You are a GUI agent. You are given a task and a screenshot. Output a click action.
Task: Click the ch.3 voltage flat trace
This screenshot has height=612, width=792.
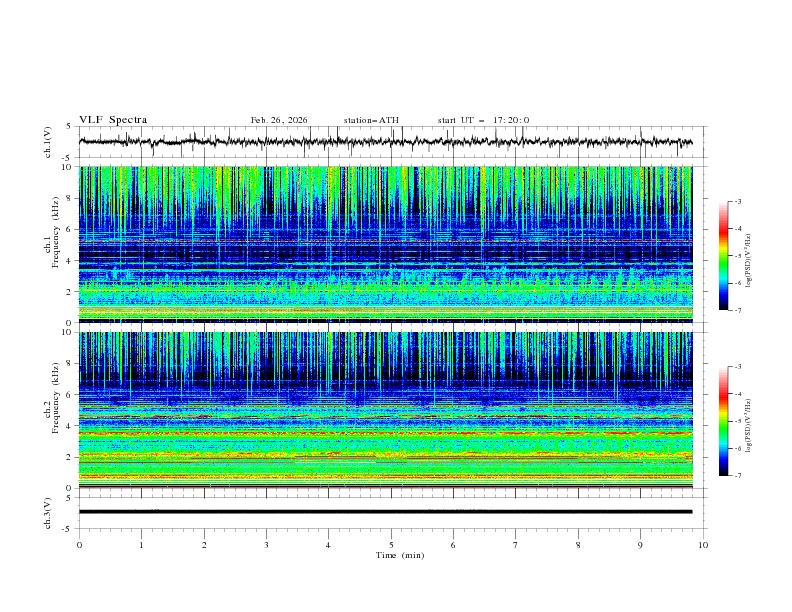386,512
